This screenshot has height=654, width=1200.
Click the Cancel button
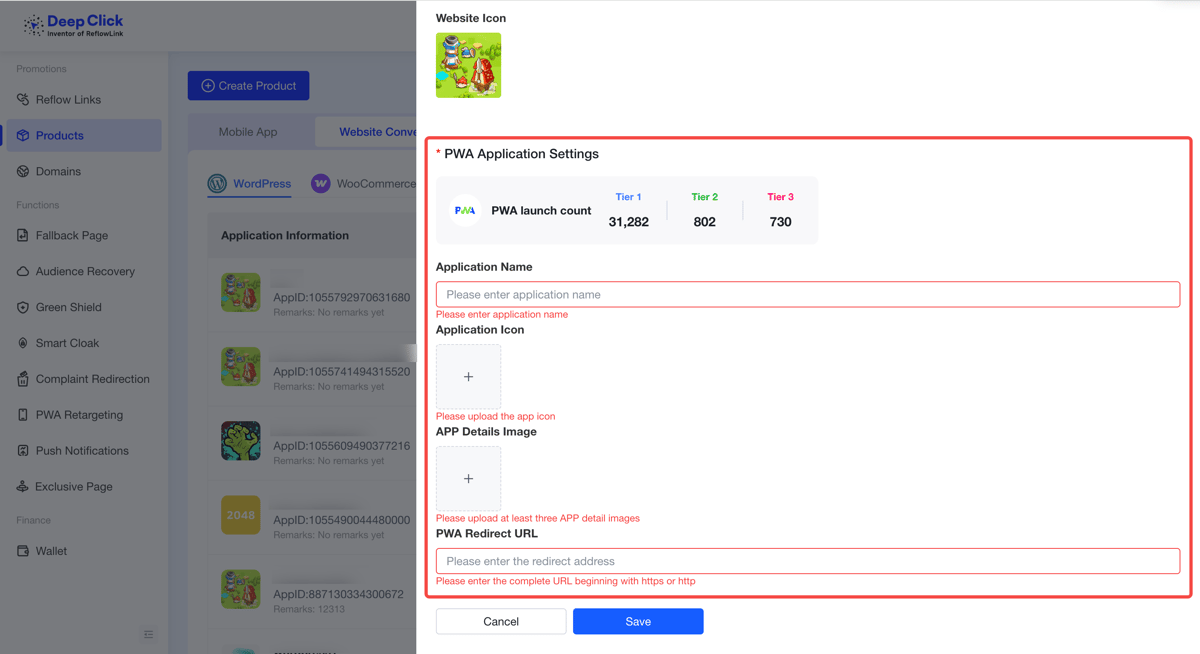(501, 621)
